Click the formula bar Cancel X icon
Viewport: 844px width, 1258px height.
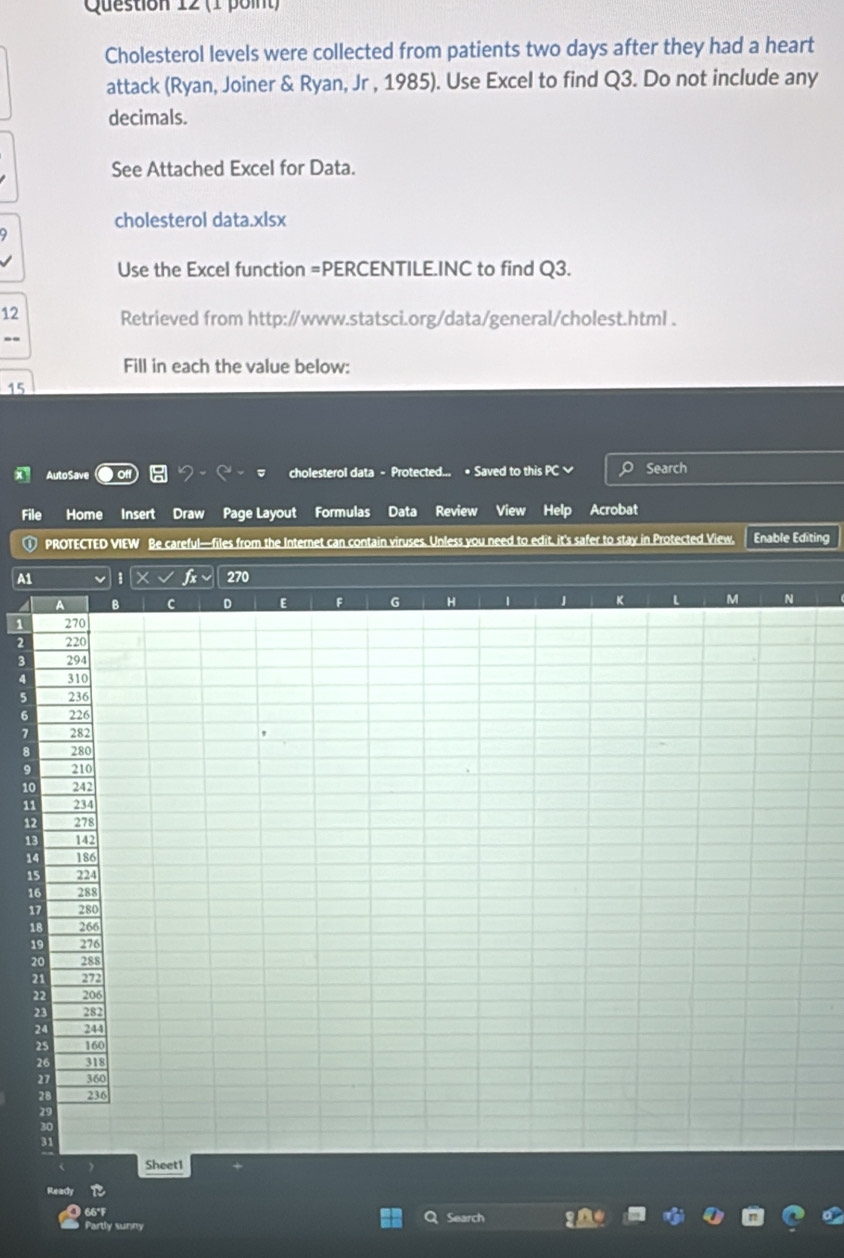tap(144, 576)
